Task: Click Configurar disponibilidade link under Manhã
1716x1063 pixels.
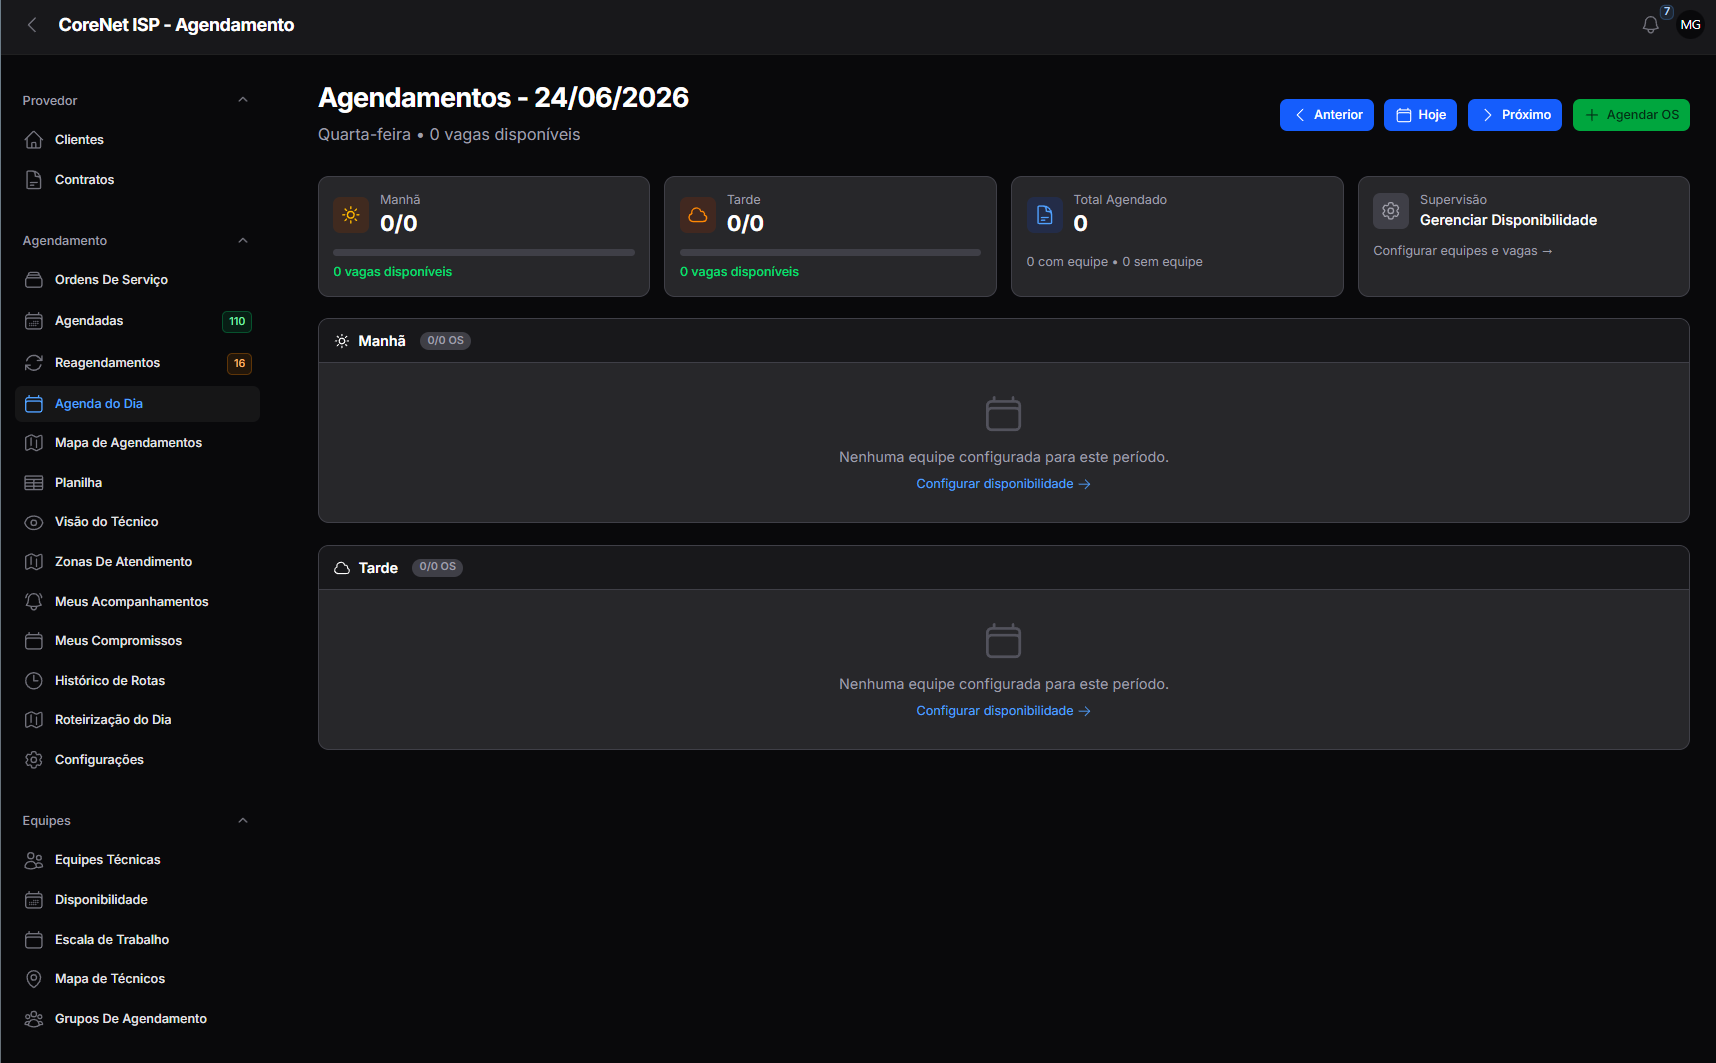Action: coord(1003,484)
